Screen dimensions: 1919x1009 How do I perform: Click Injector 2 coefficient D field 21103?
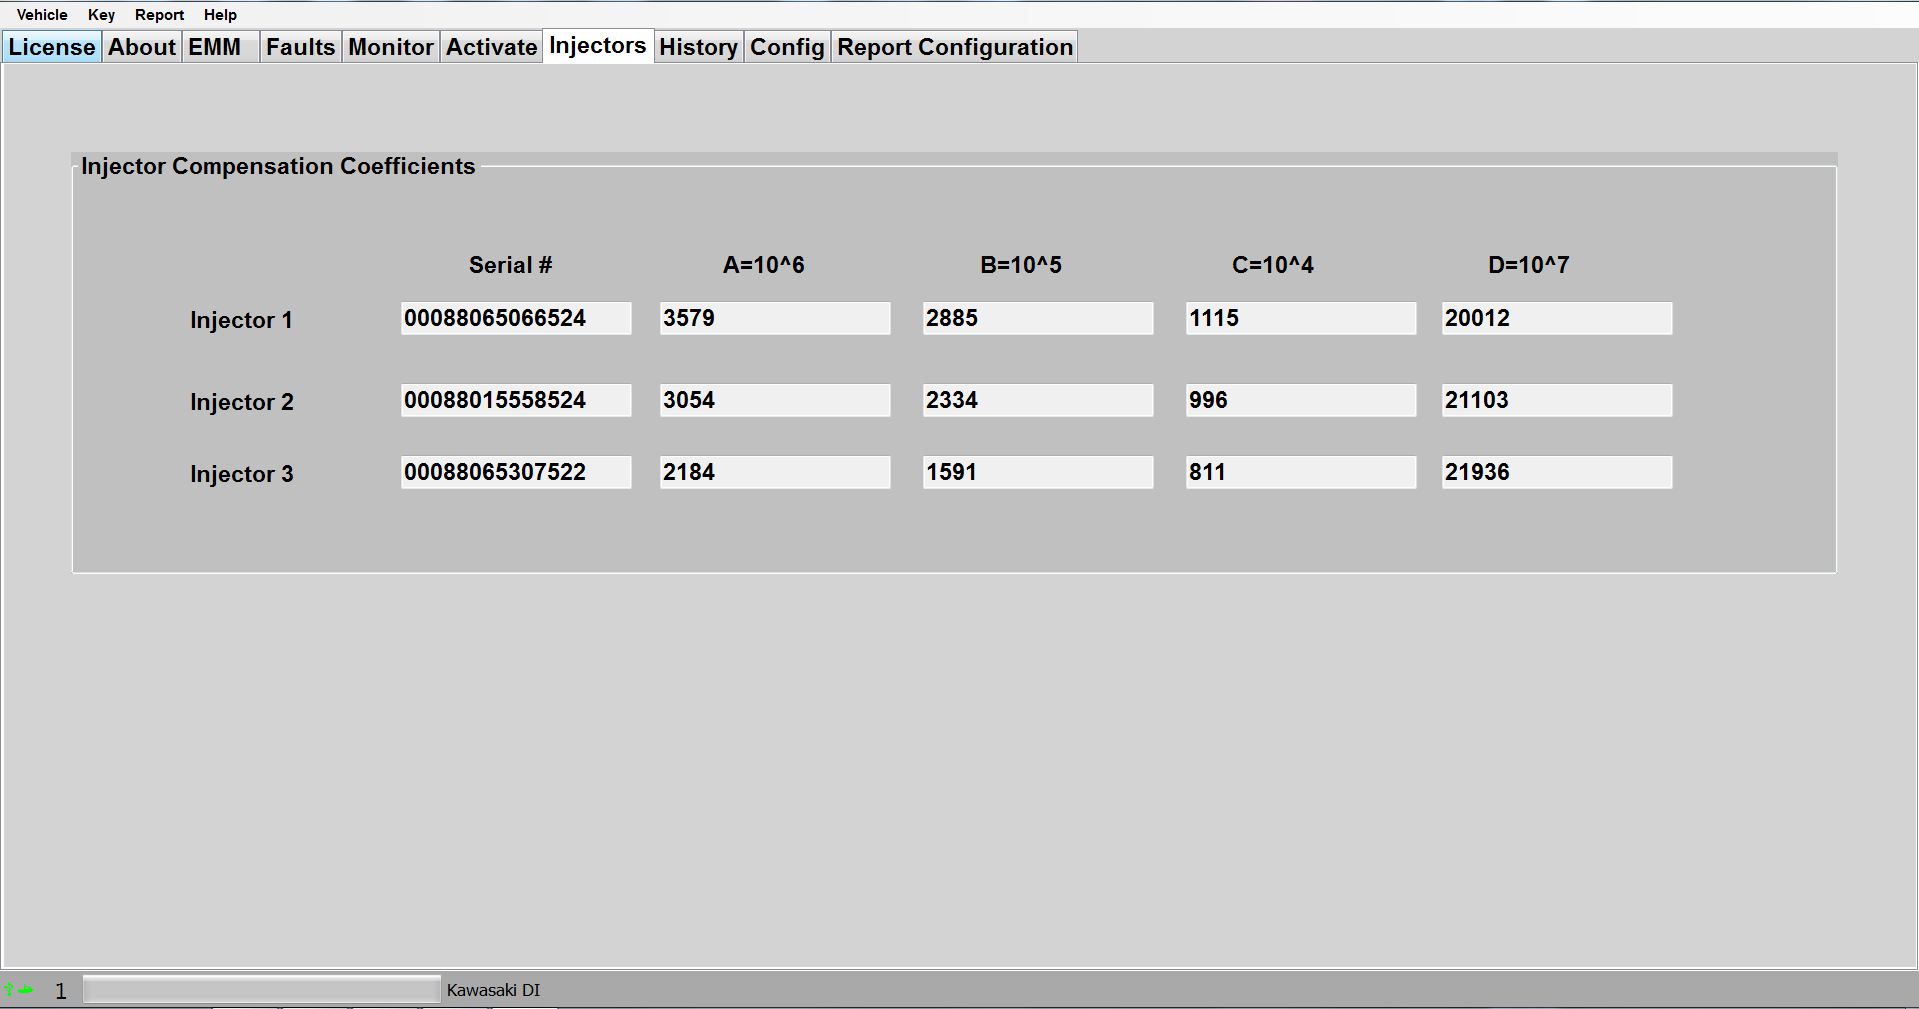click(x=1557, y=400)
